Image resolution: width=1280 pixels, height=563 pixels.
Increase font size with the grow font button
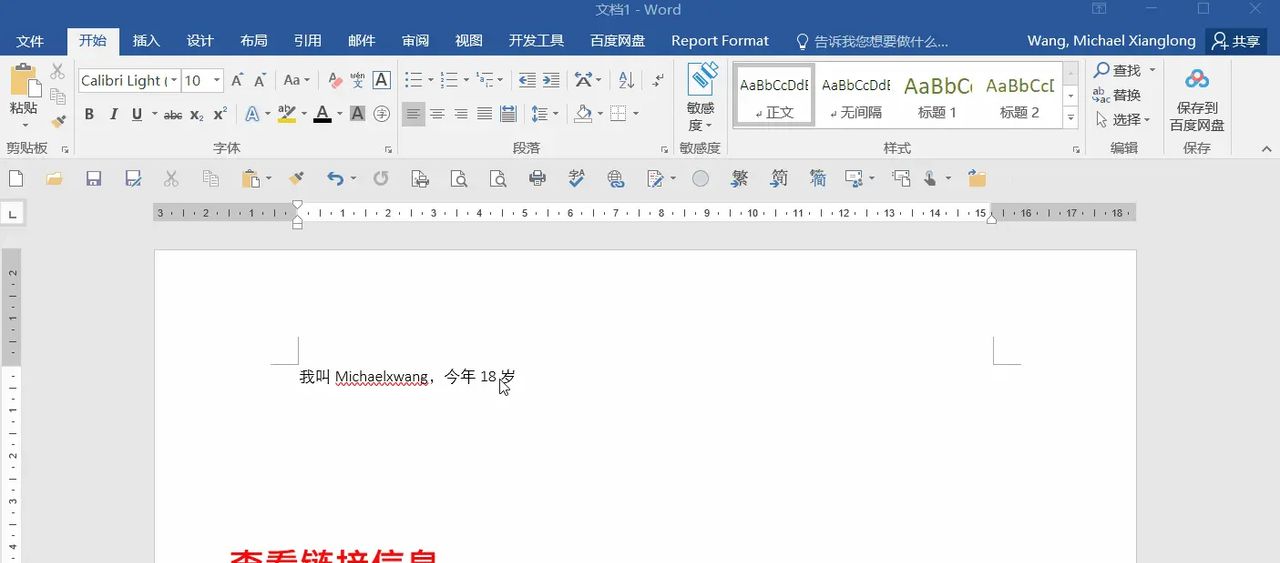[x=237, y=80]
